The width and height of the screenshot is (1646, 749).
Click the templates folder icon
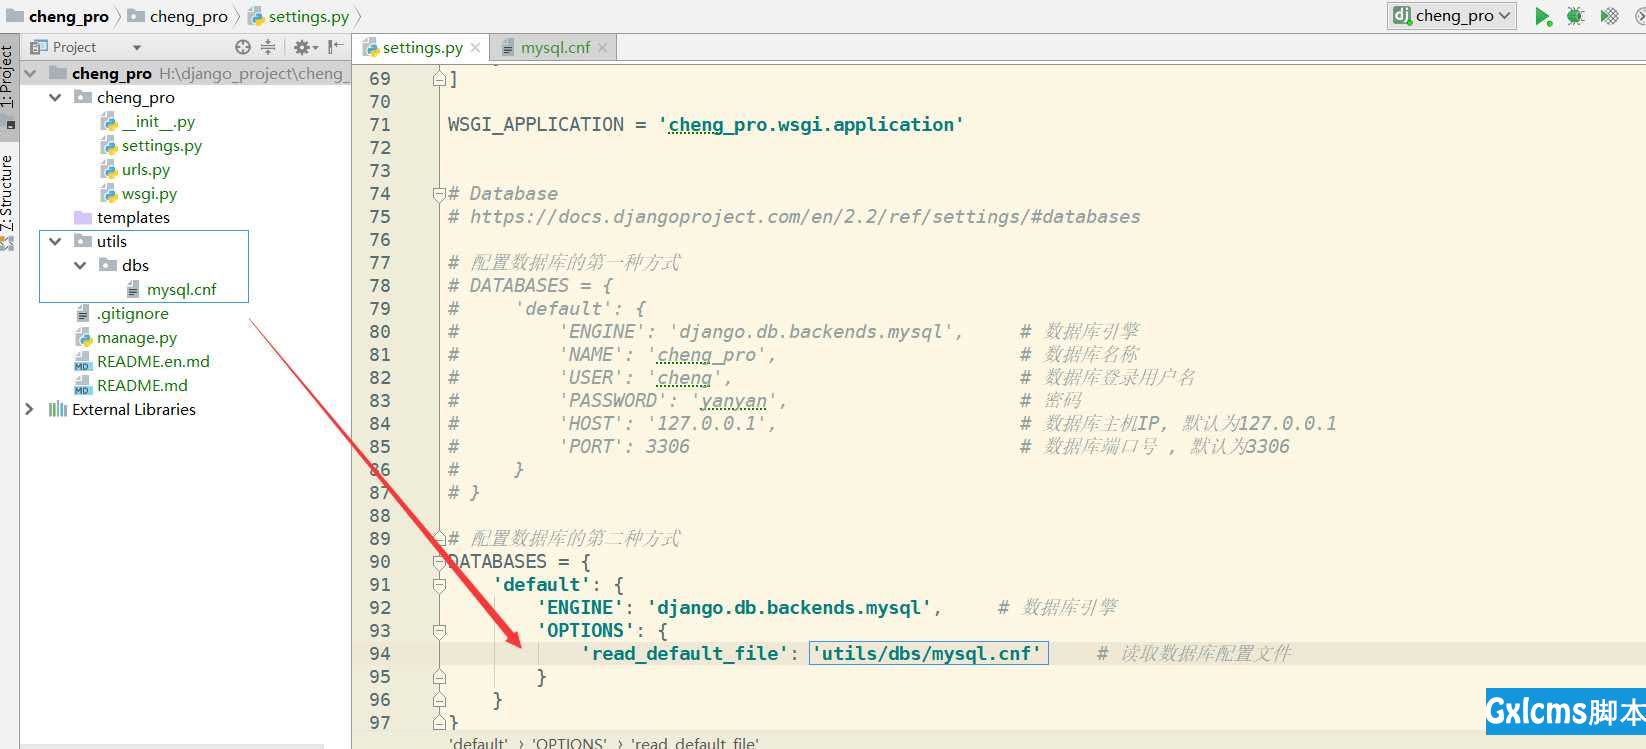click(x=83, y=218)
